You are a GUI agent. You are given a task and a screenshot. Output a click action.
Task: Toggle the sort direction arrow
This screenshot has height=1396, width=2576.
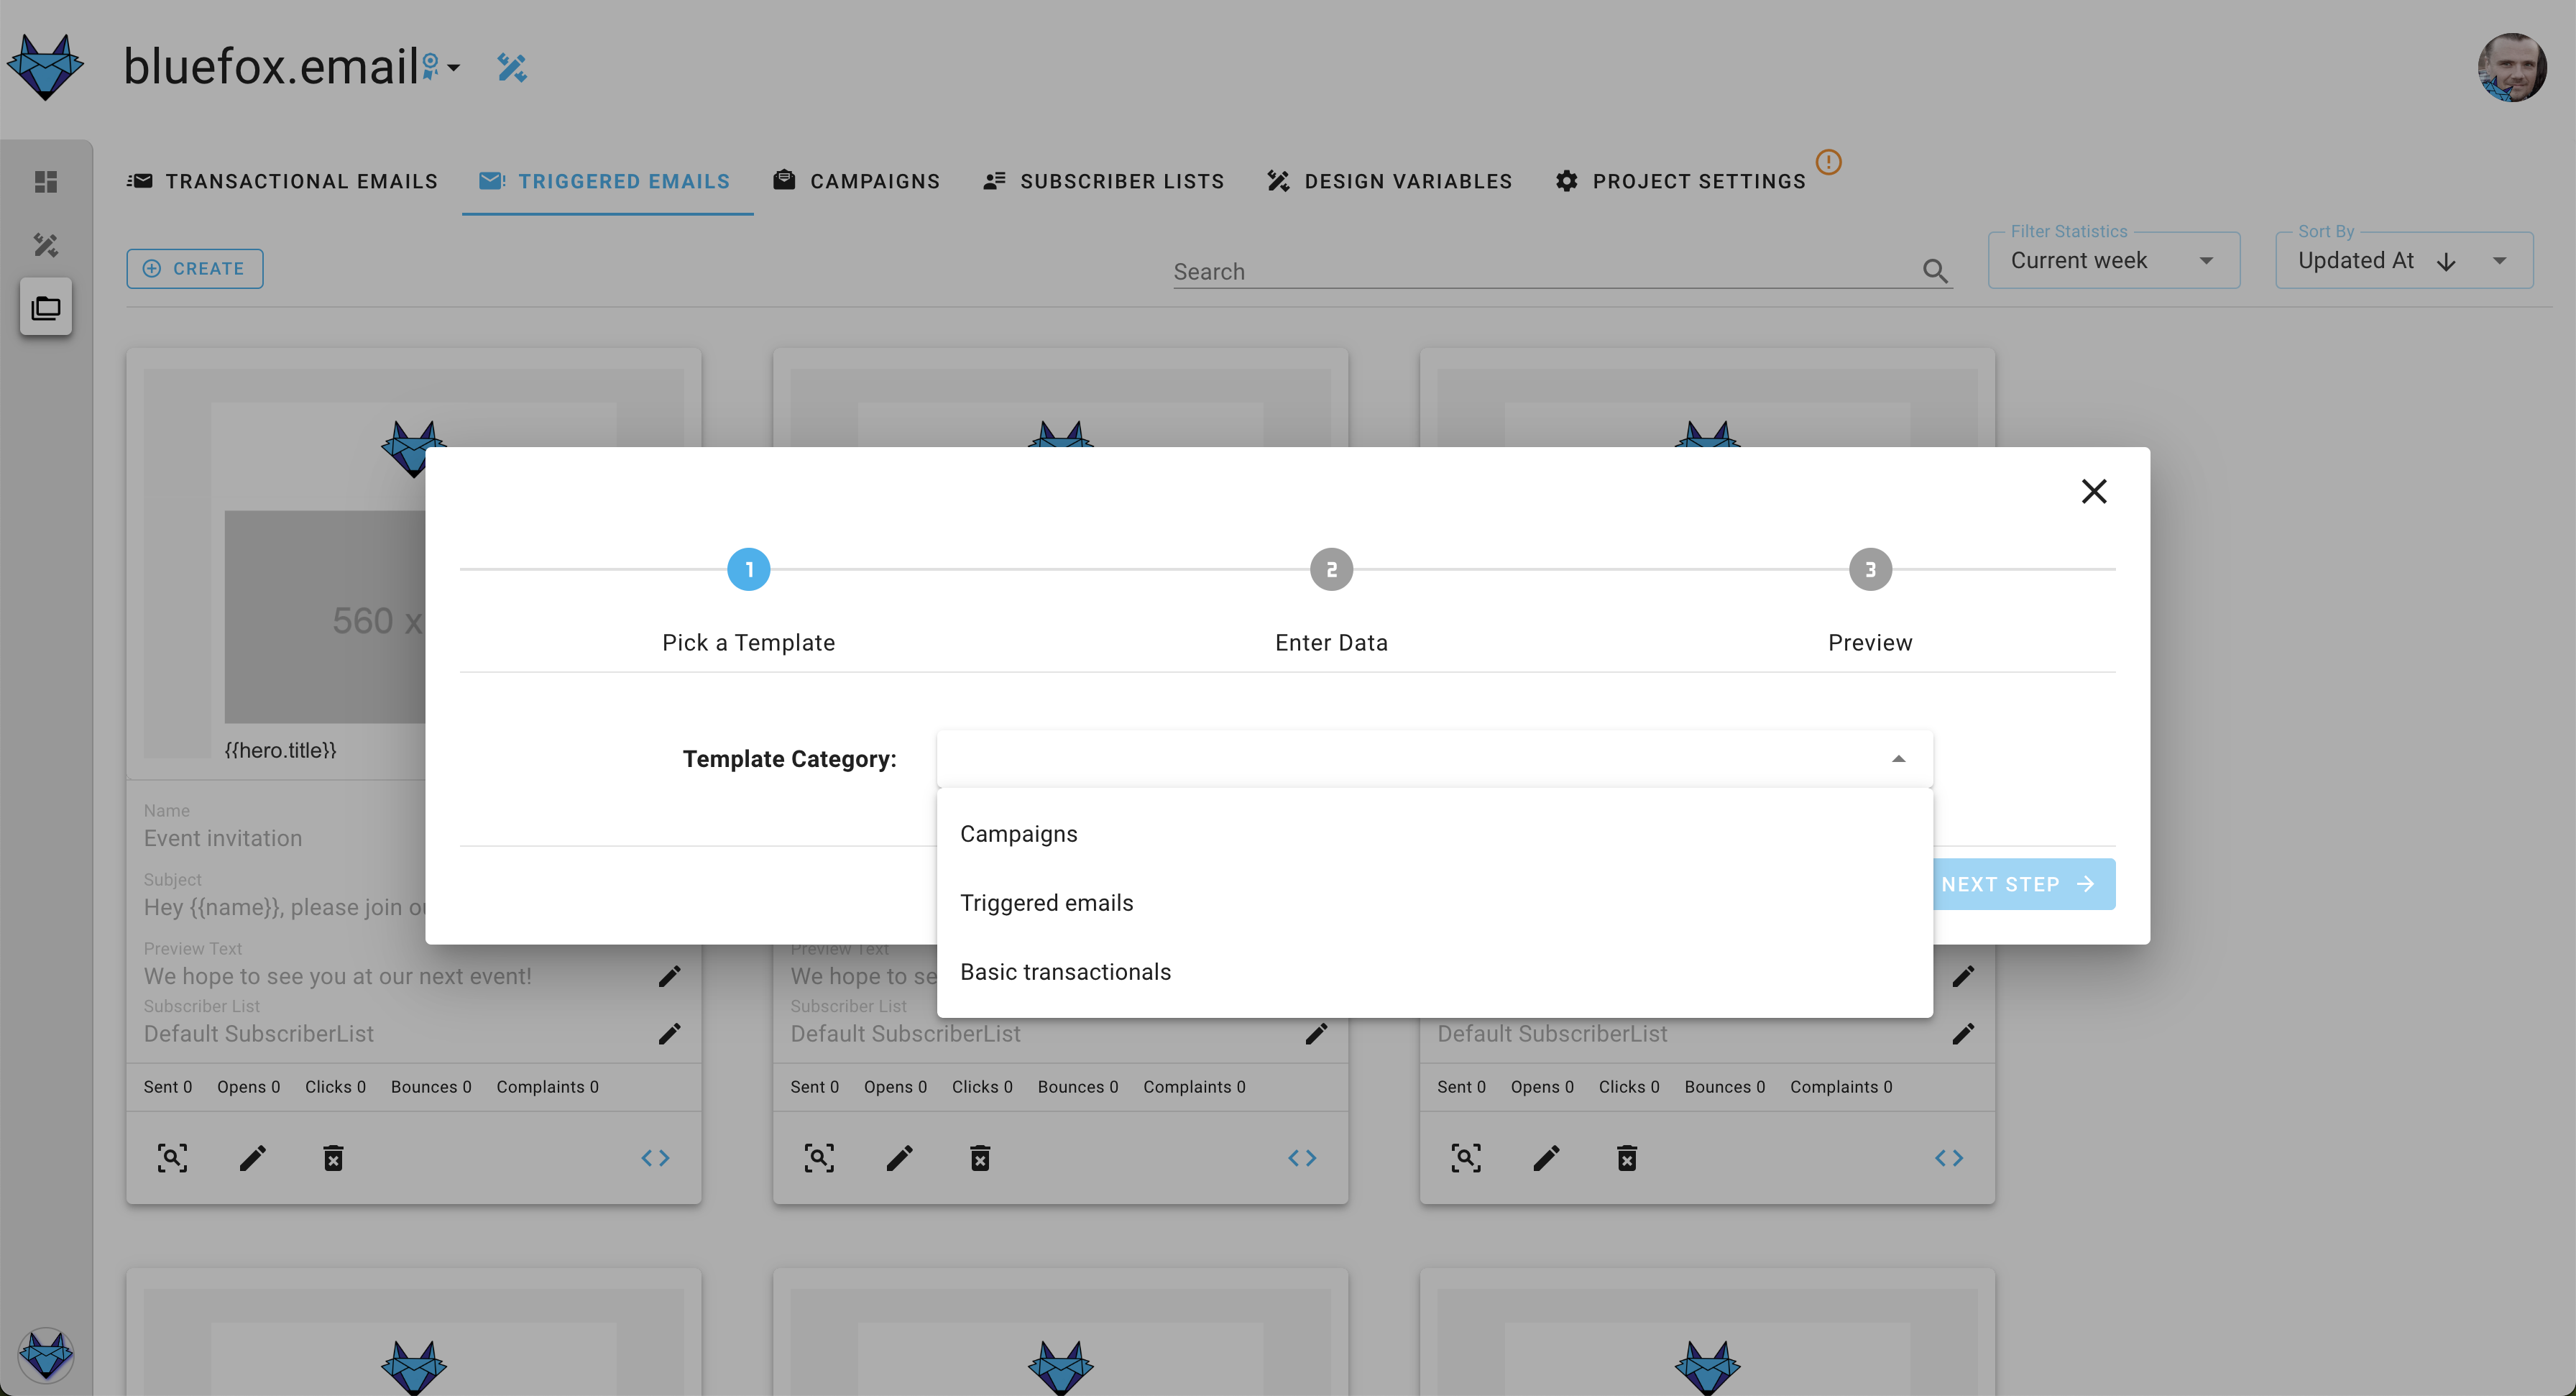coord(2446,262)
